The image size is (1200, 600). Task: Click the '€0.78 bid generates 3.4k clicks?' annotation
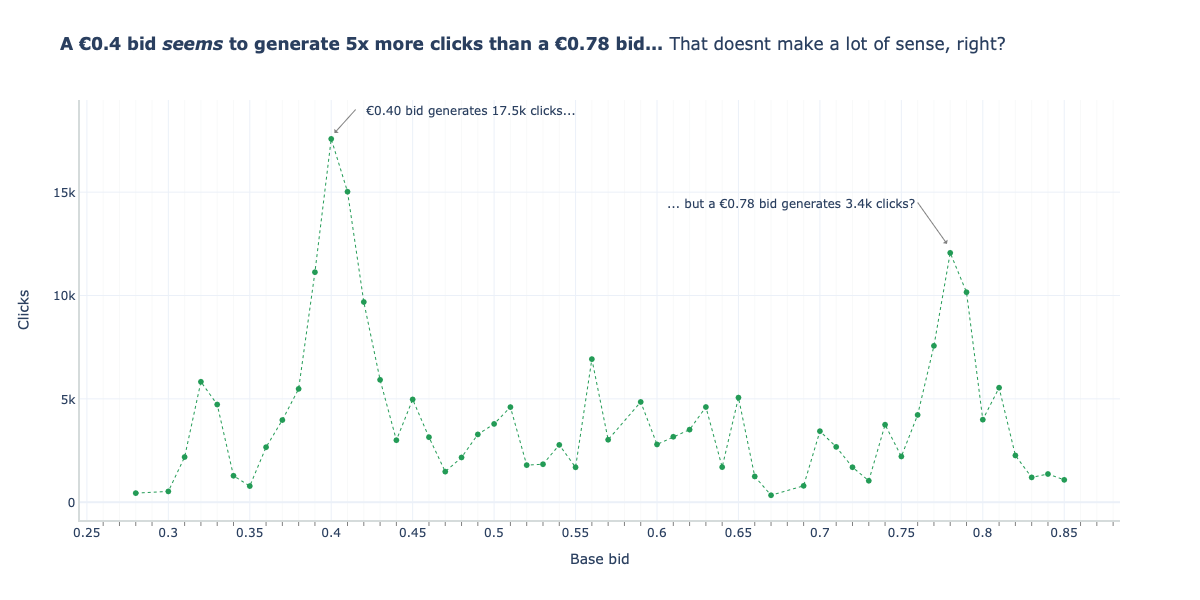click(x=790, y=204)
